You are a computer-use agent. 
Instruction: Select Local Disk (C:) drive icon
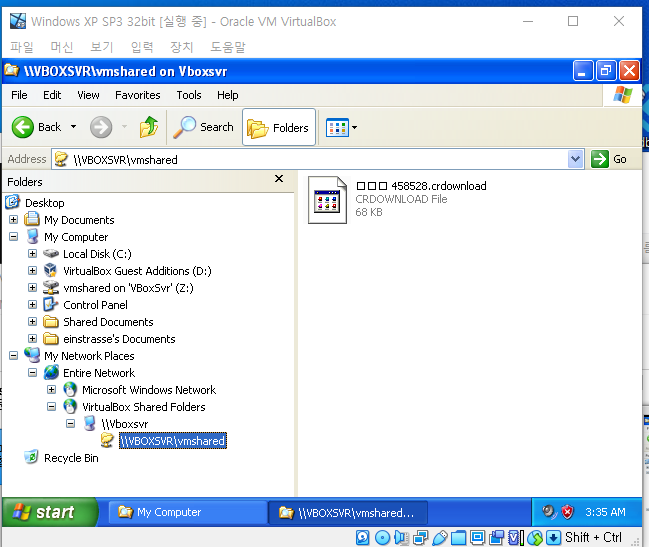tap(51, 253)
